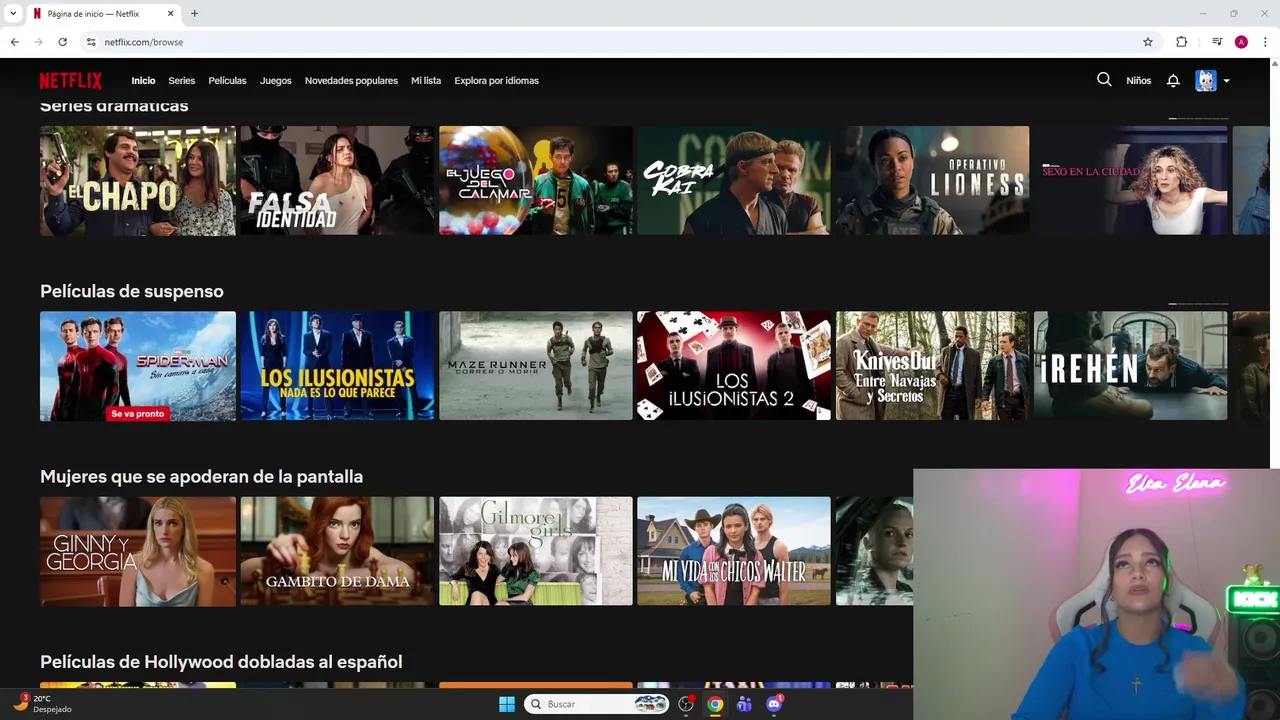
Task: Open the notifications bell
Action: 1173,81
